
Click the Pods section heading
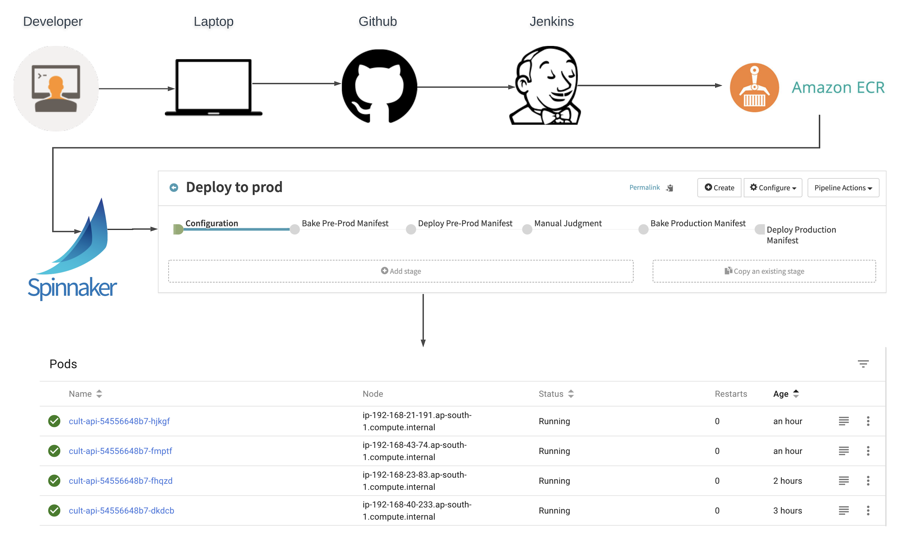pyautogui.click(x=63, y=364)
